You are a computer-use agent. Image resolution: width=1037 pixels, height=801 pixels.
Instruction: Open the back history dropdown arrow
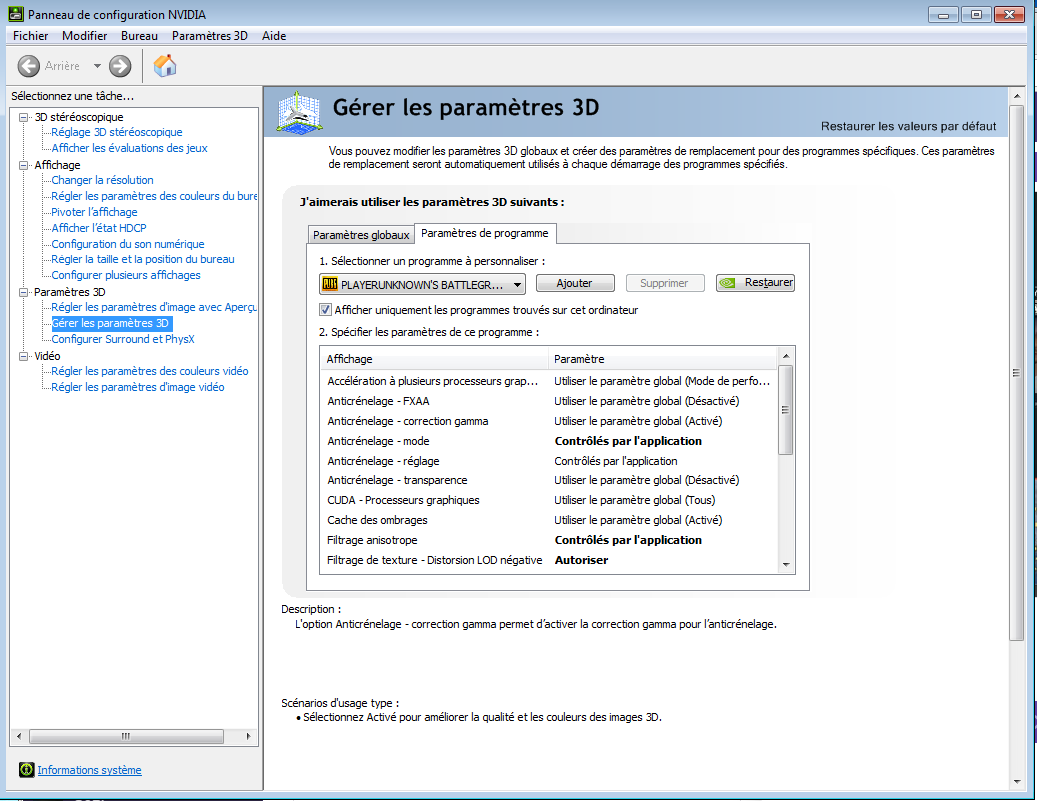pyautogui.click(x=97, y=66)
